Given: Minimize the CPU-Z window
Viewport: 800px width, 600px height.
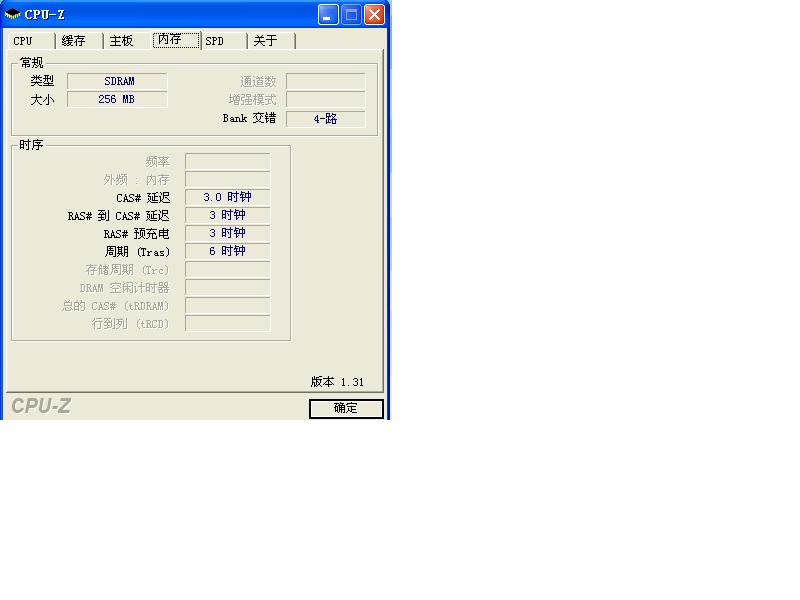Looking at the screenshot, I should coord(328,14).
